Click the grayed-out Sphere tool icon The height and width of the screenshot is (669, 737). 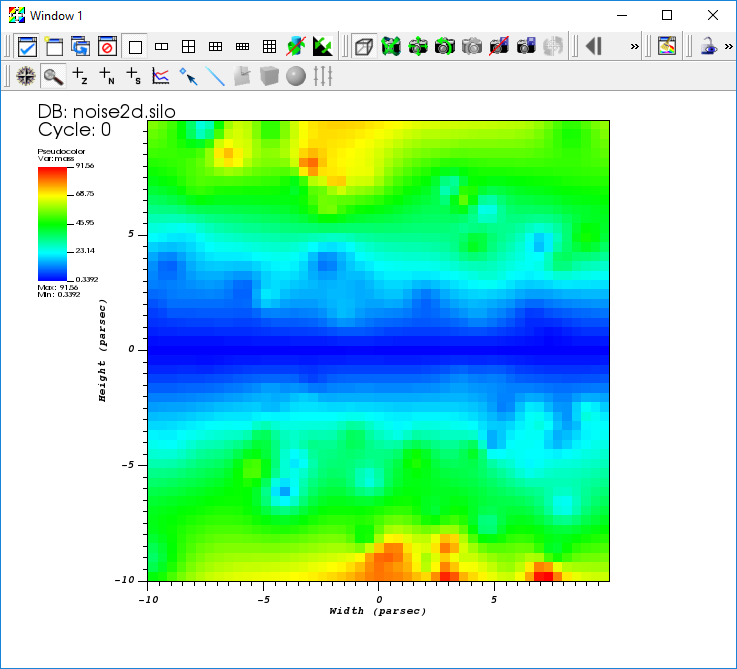[296, 76]
